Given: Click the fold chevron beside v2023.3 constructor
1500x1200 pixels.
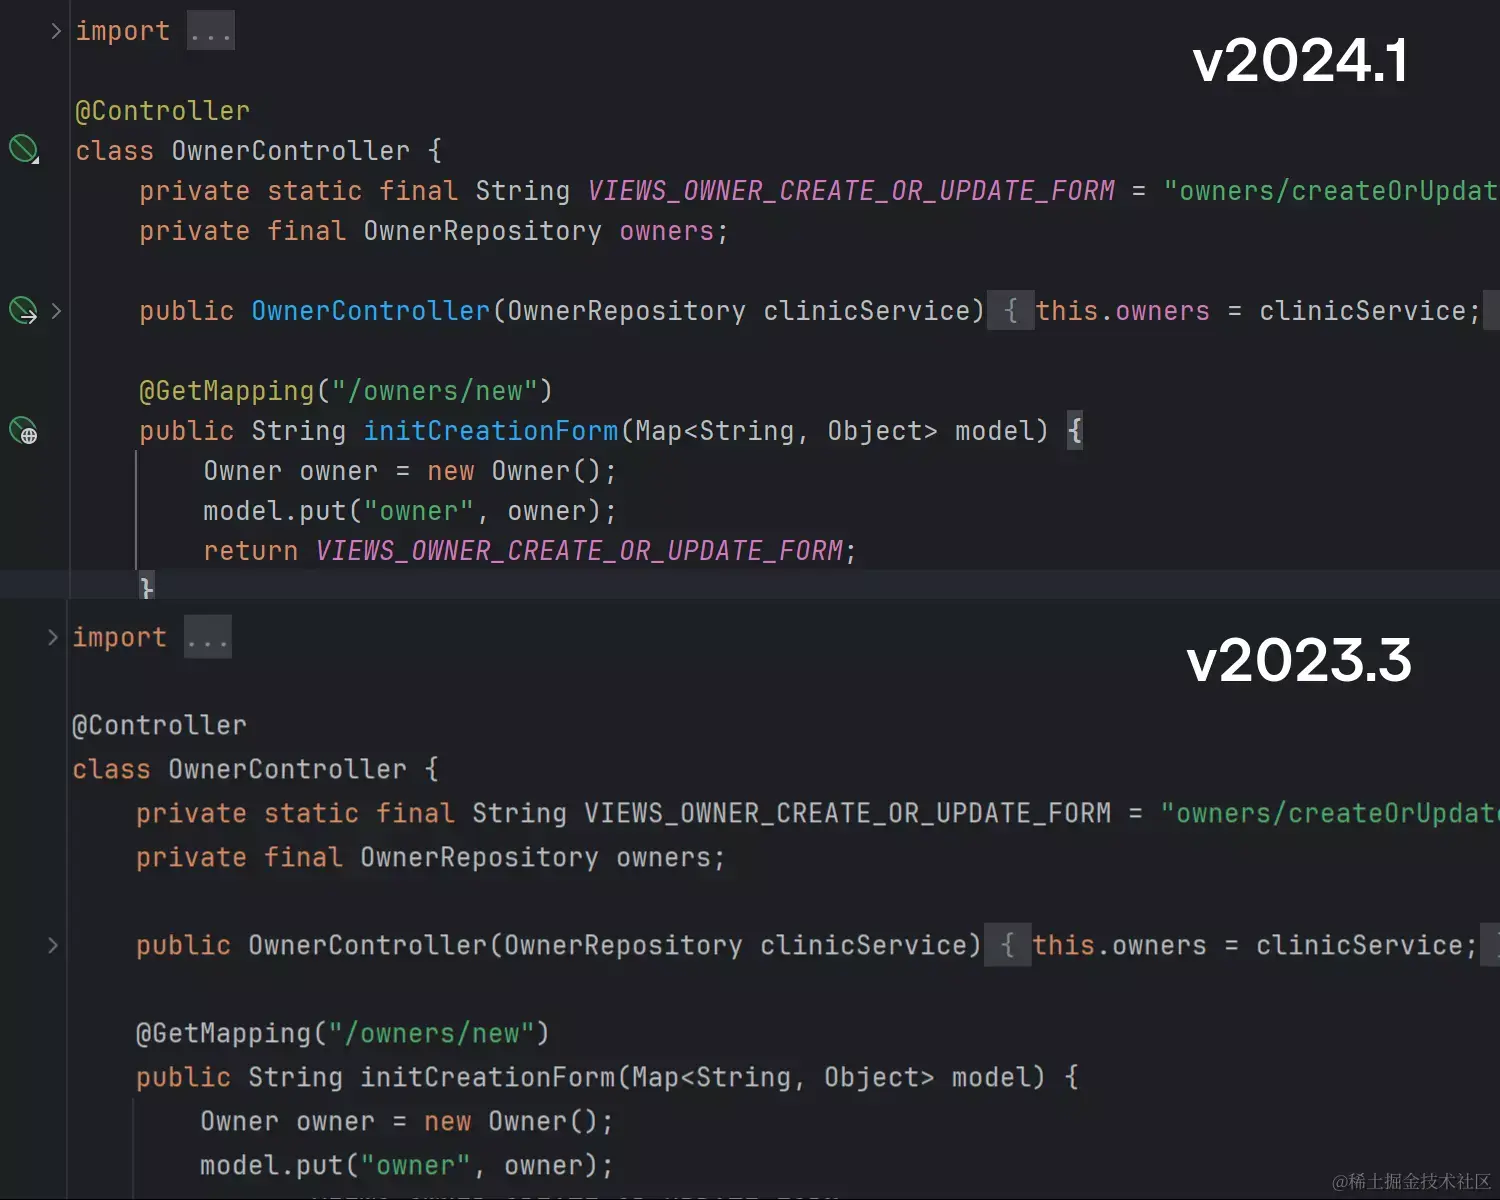Looking at the screenshot, I should pos(52,945).
